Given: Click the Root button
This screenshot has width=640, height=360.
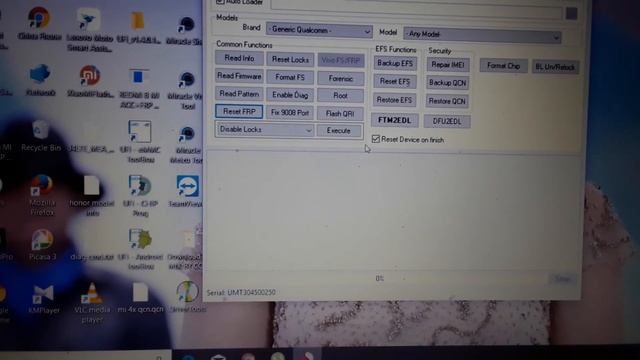Looking at the screenshot, I should (340, 96).
